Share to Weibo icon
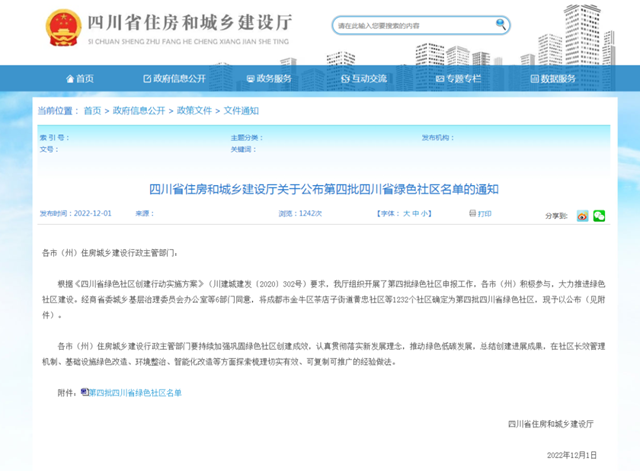Image resolution: width=640 pixels, height=471 pixels. tap(582, 216)
